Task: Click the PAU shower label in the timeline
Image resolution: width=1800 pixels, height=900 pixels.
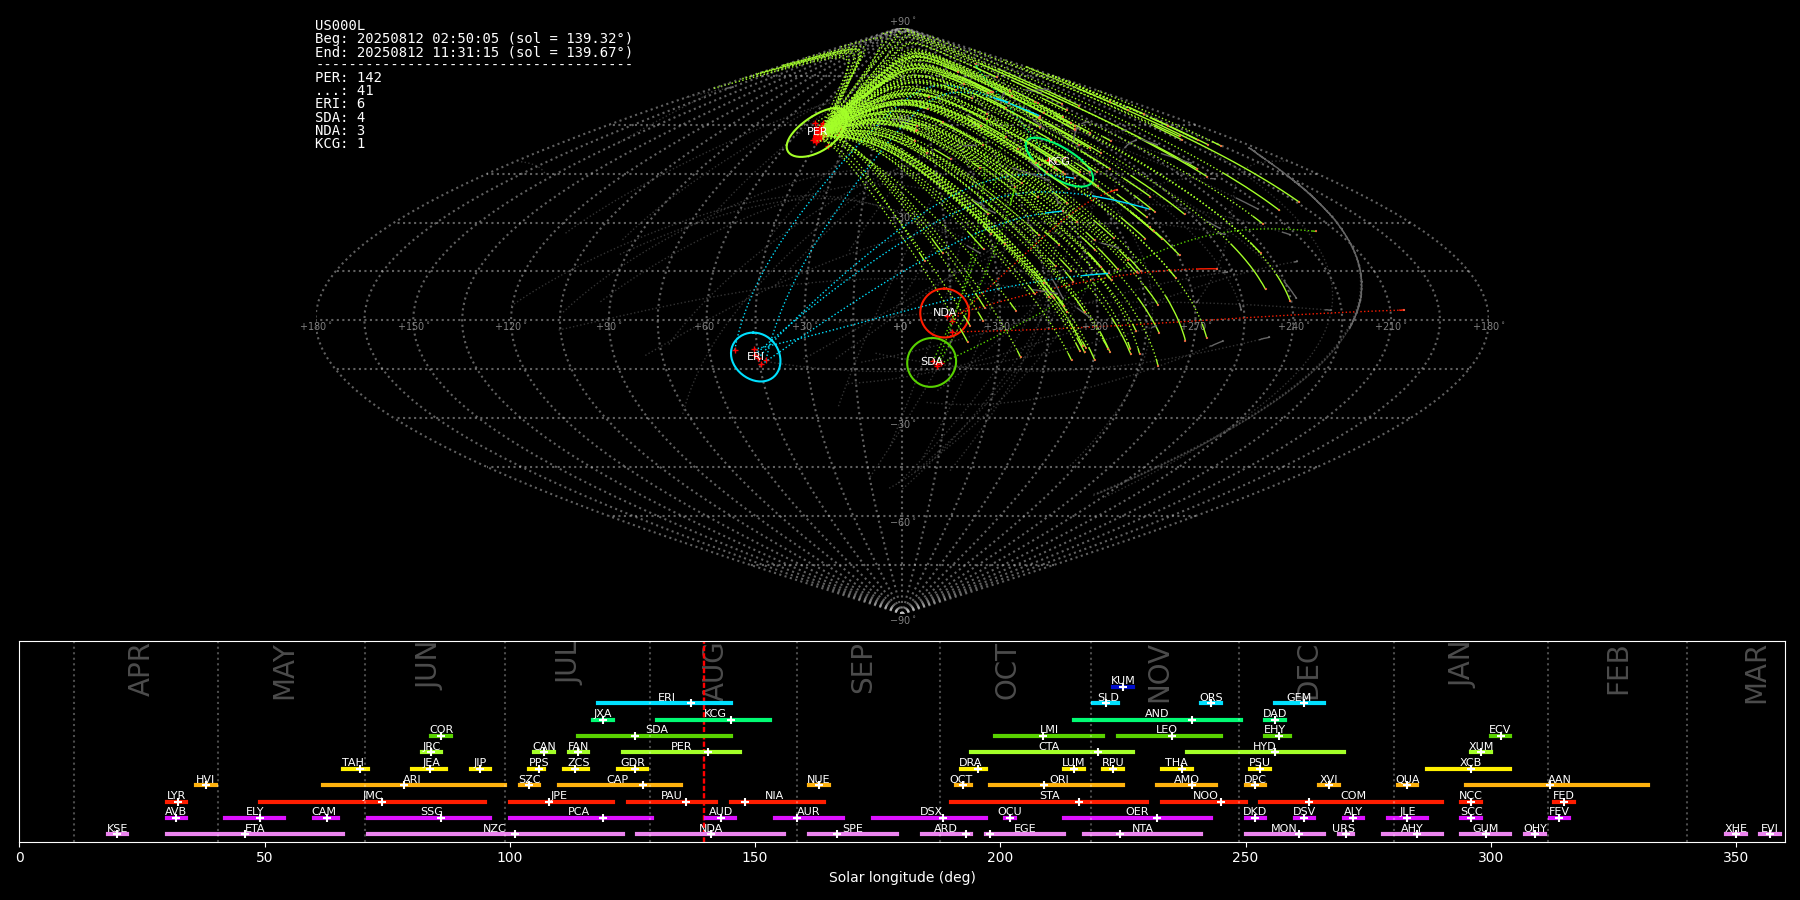Action: tap(671, 796)
